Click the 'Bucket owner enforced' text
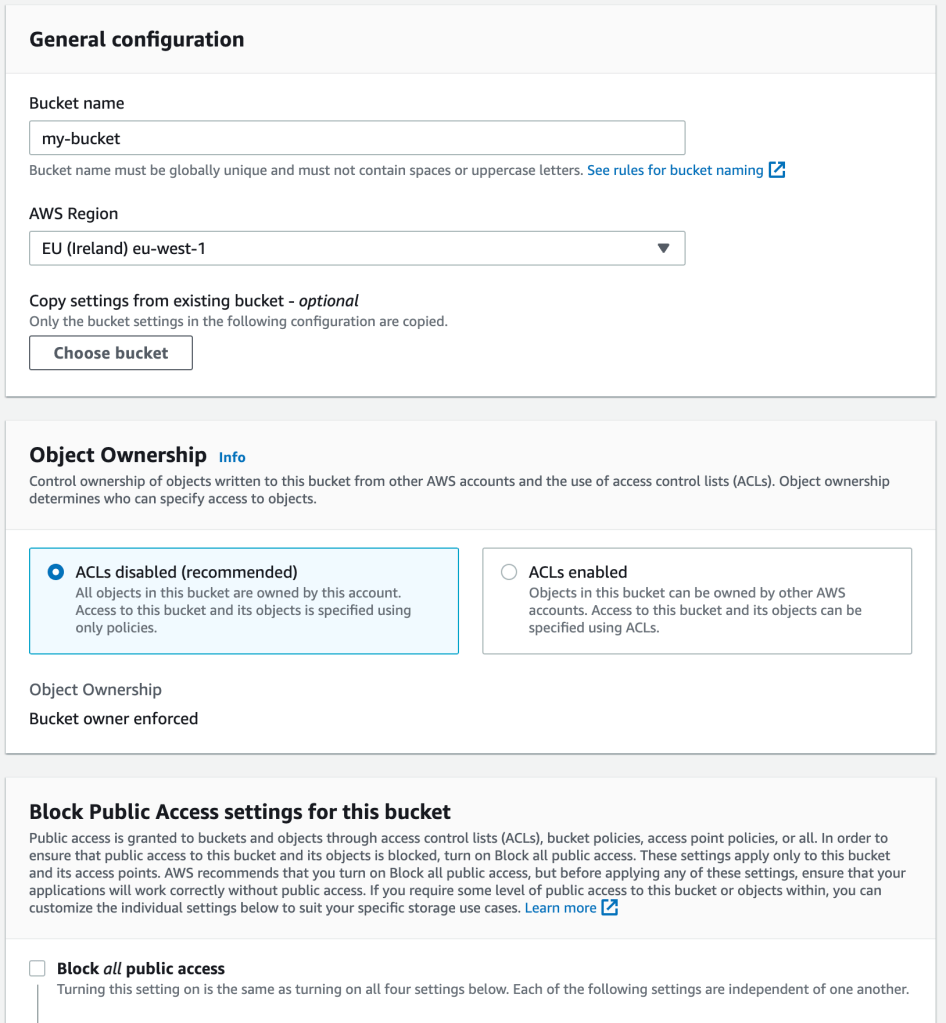 [114, 718]
